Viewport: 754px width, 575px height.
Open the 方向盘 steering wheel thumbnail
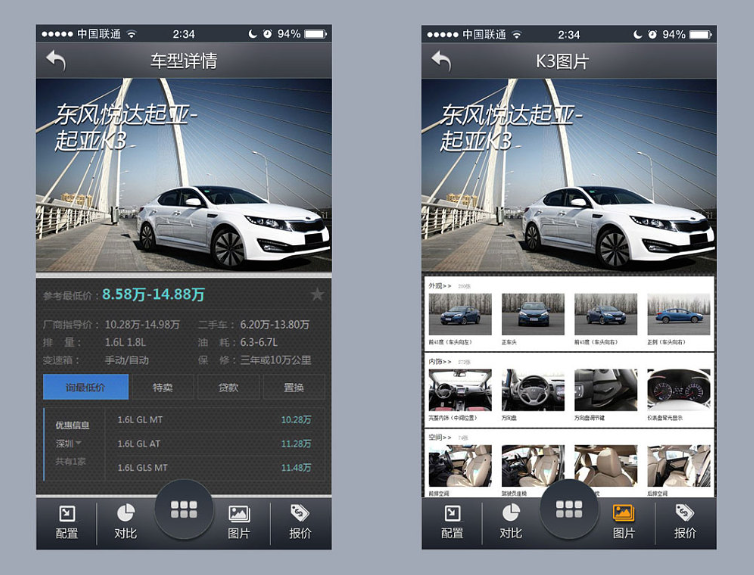point(533,390)
